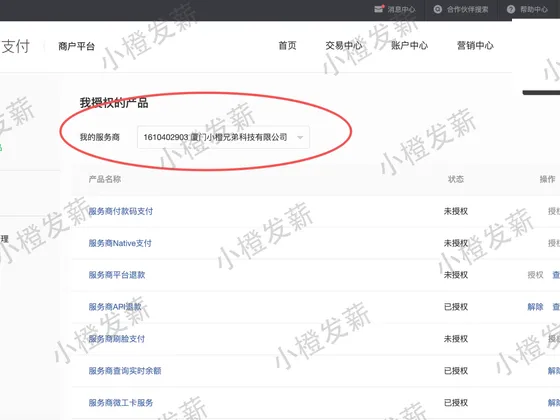
Task: Click the 未授权 status of 服务商Native支付
Action: point(456,243)
